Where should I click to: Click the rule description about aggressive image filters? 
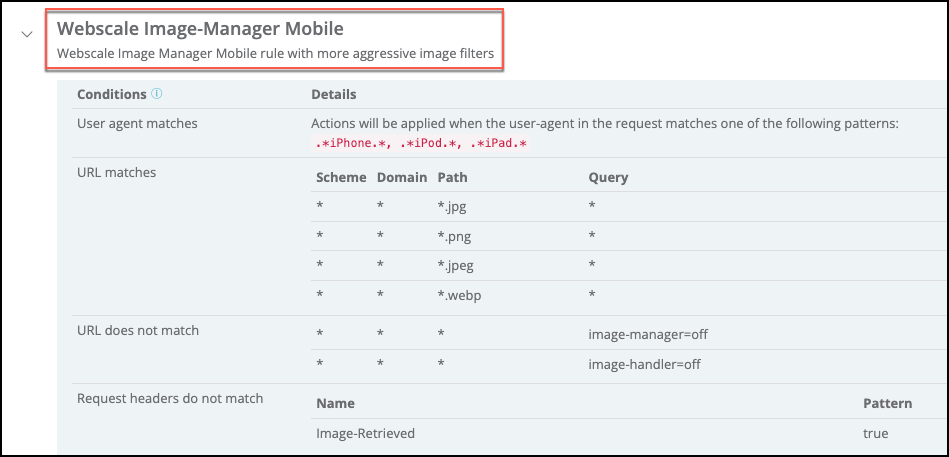pos(275,54)
